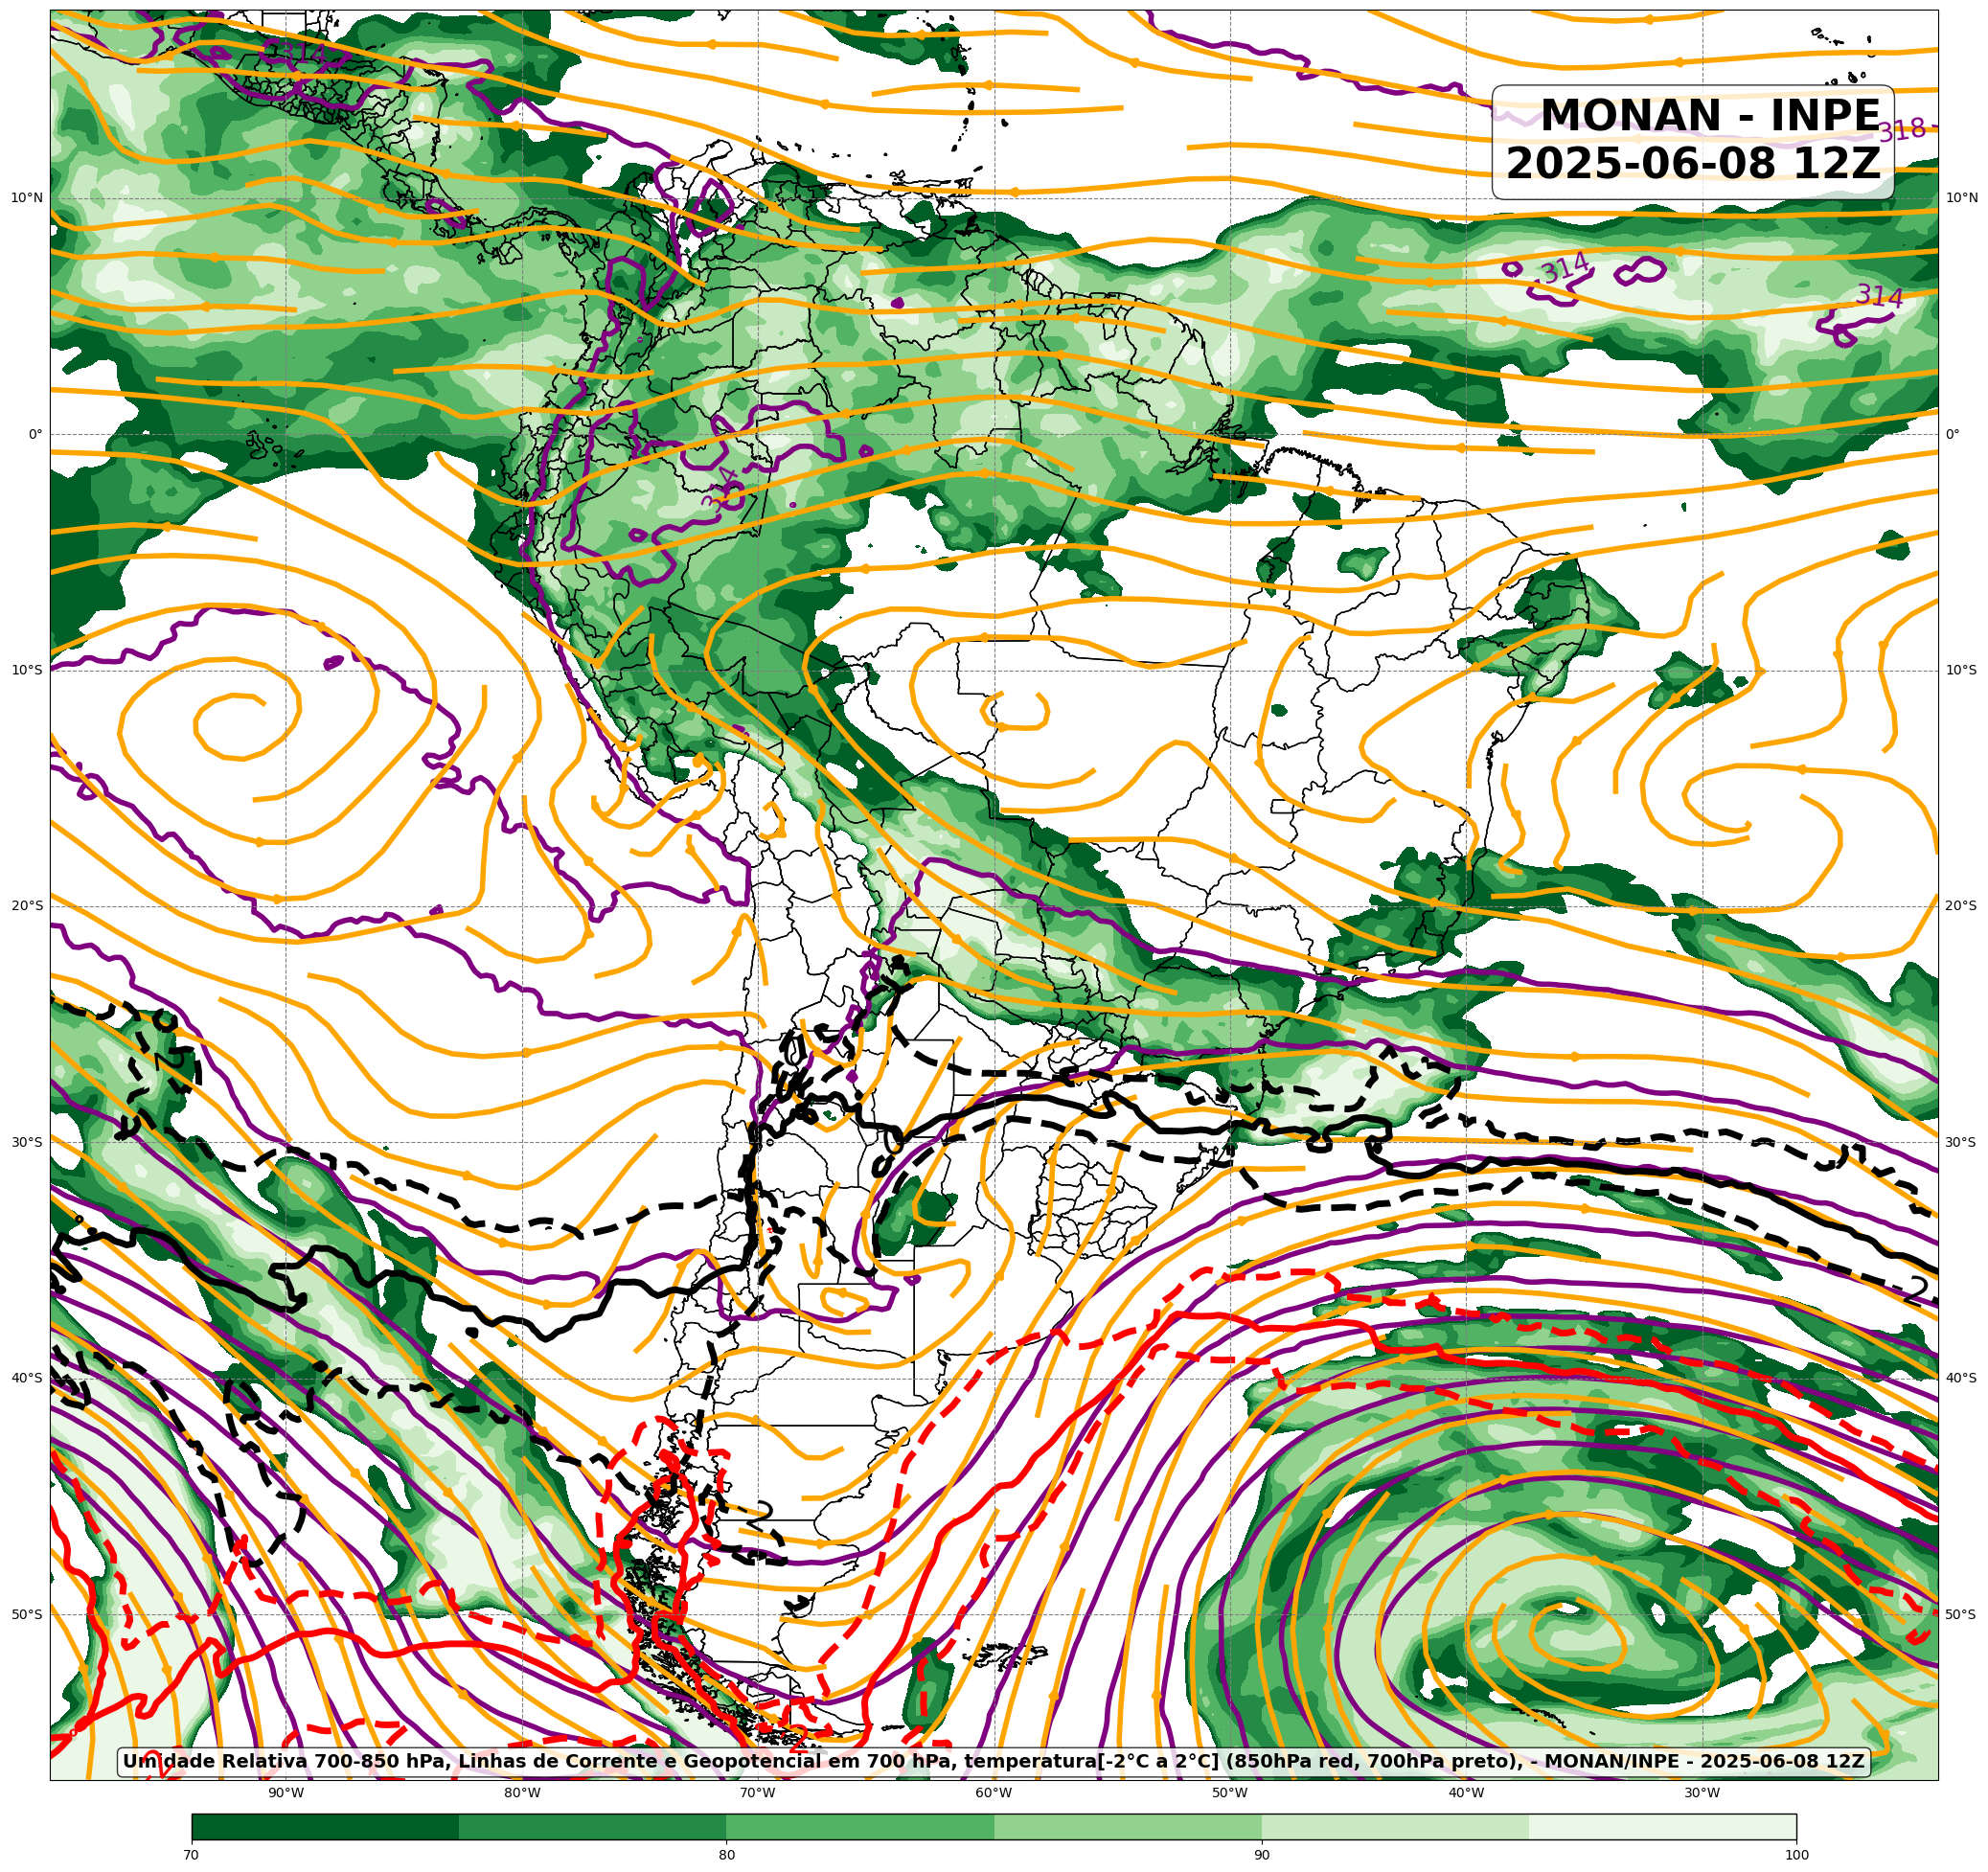Click the left-axis "10°N" latitude label

(x=27, y=198)
